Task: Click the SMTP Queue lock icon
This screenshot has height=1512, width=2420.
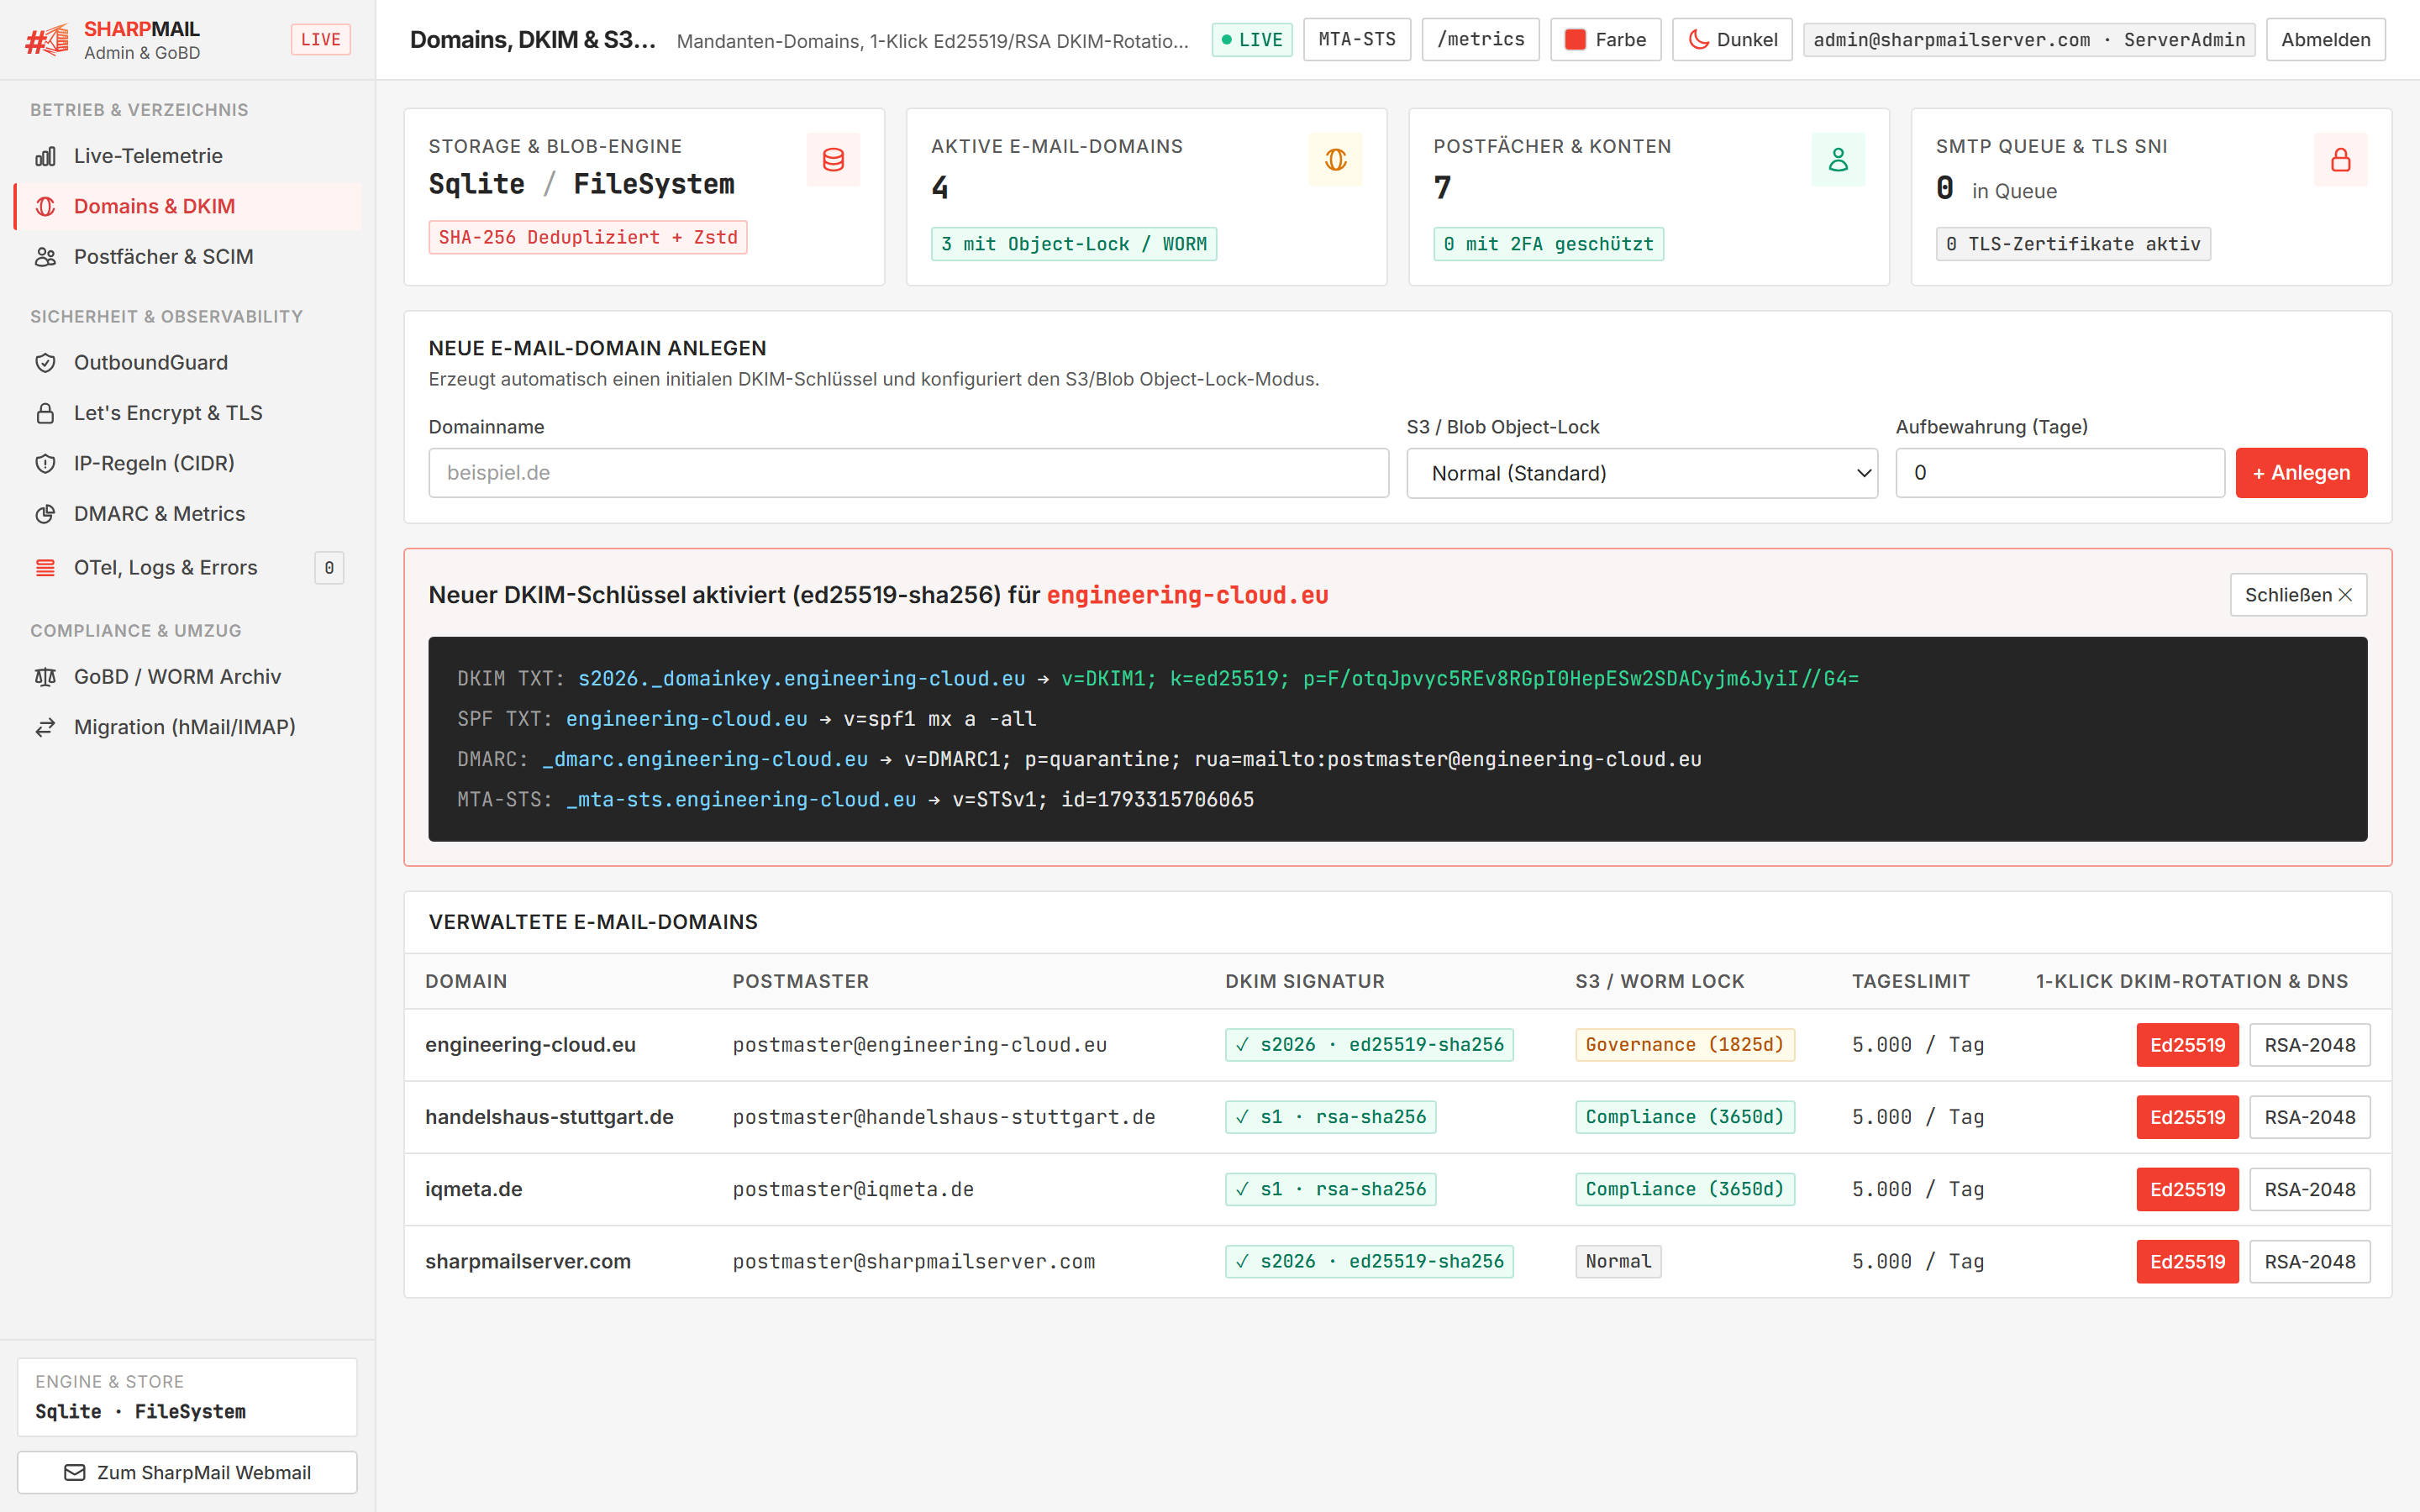Action: [x=2341, y=160]
